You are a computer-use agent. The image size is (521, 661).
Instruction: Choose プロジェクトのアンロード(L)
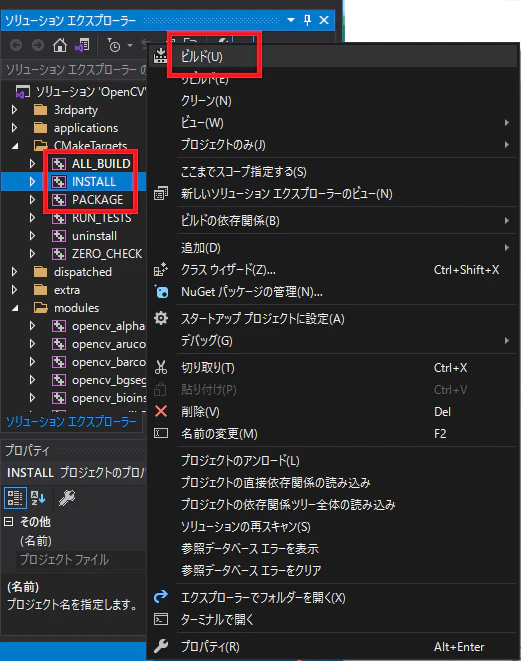tap(333, 460)
